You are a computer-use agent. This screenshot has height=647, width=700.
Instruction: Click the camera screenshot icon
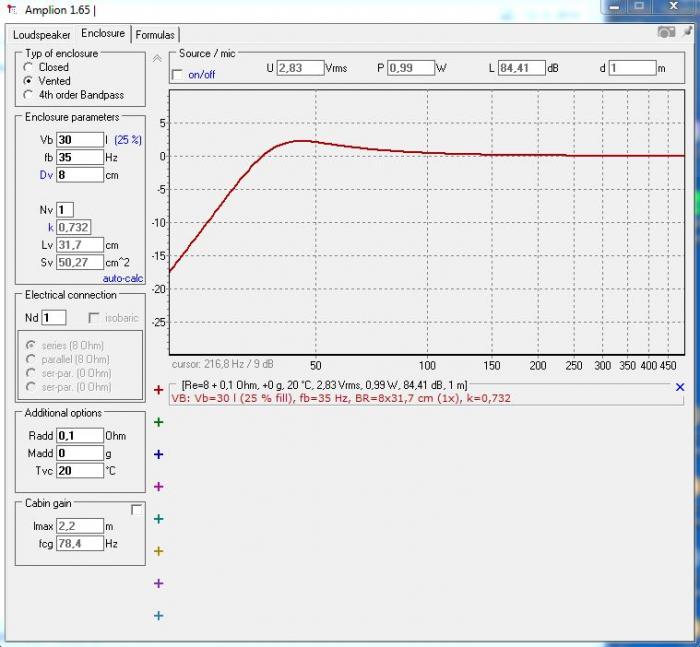666,32
